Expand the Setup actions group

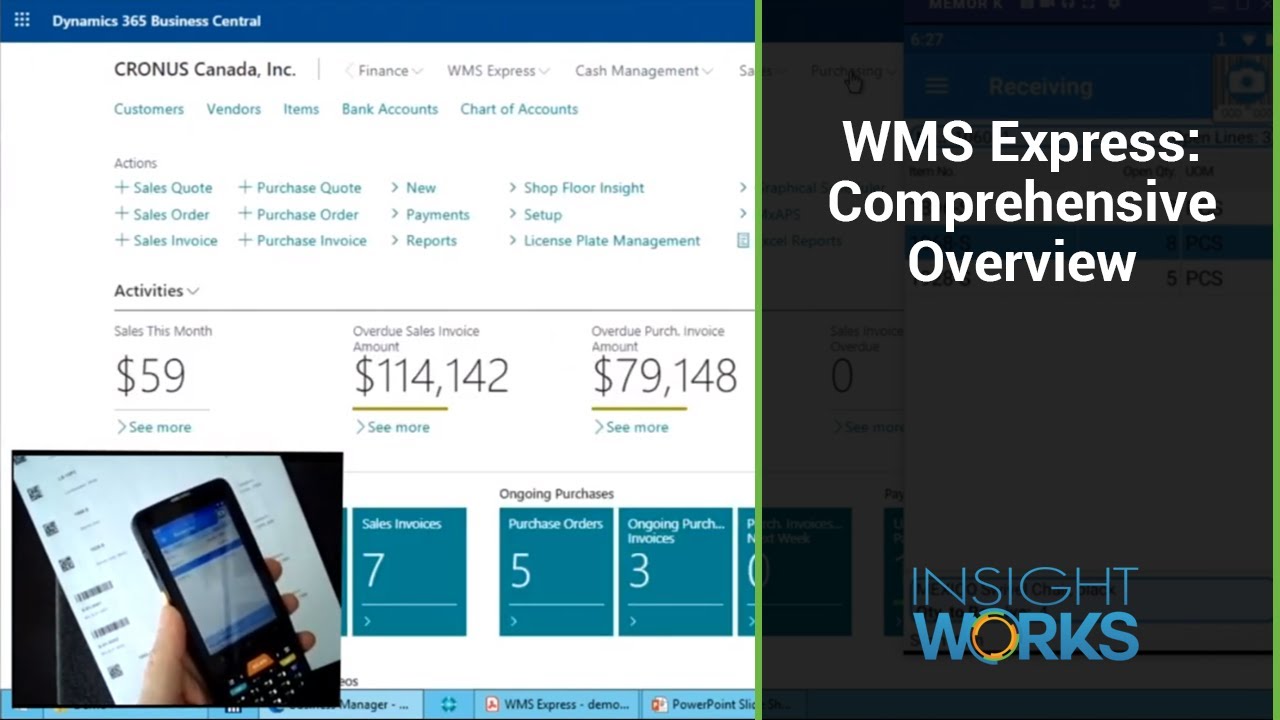pyautogui.click(x=535, y=214)
